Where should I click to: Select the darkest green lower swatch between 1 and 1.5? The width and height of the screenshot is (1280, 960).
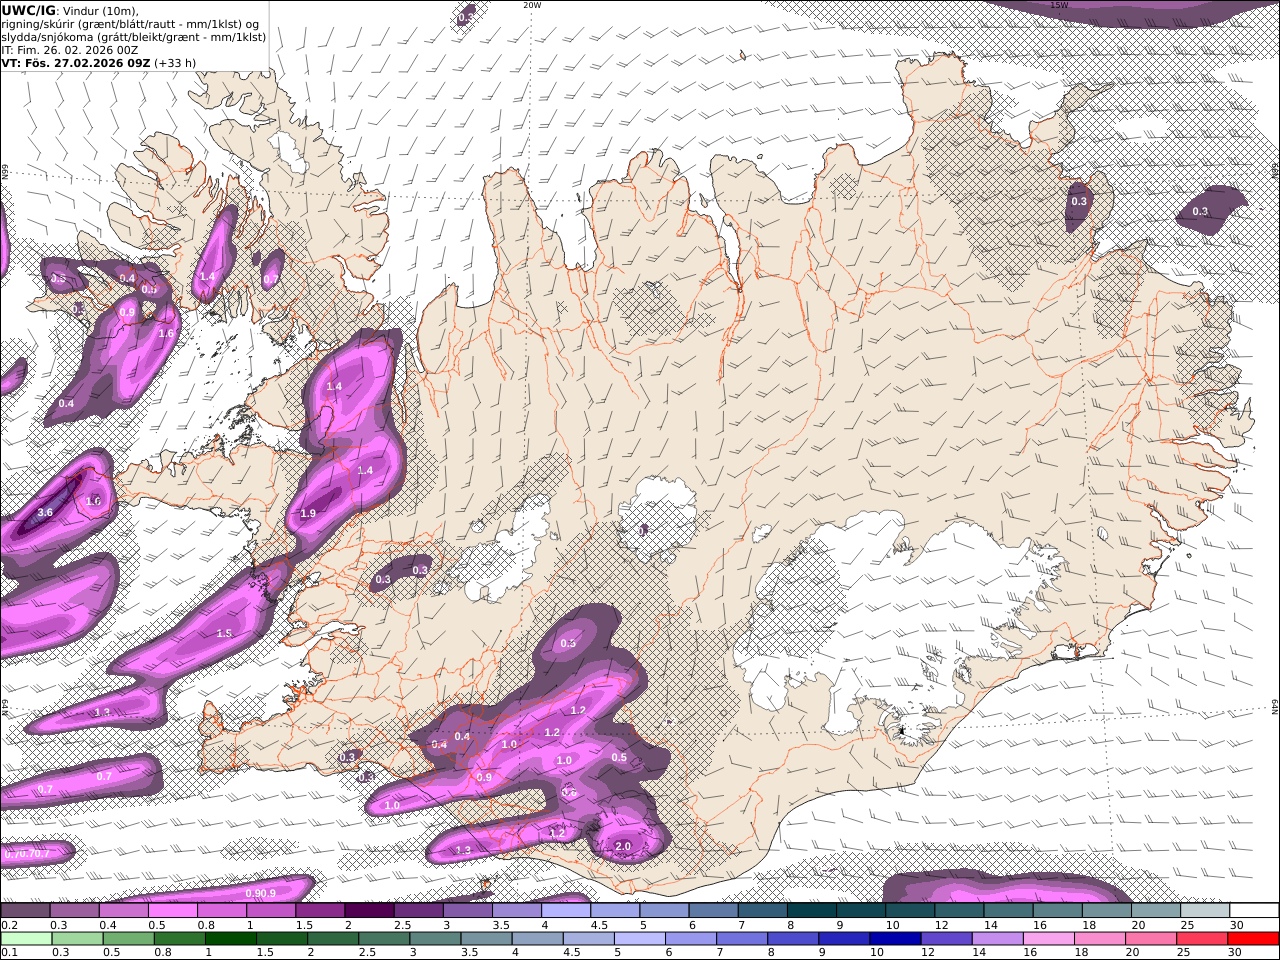[x=231, y=938]
